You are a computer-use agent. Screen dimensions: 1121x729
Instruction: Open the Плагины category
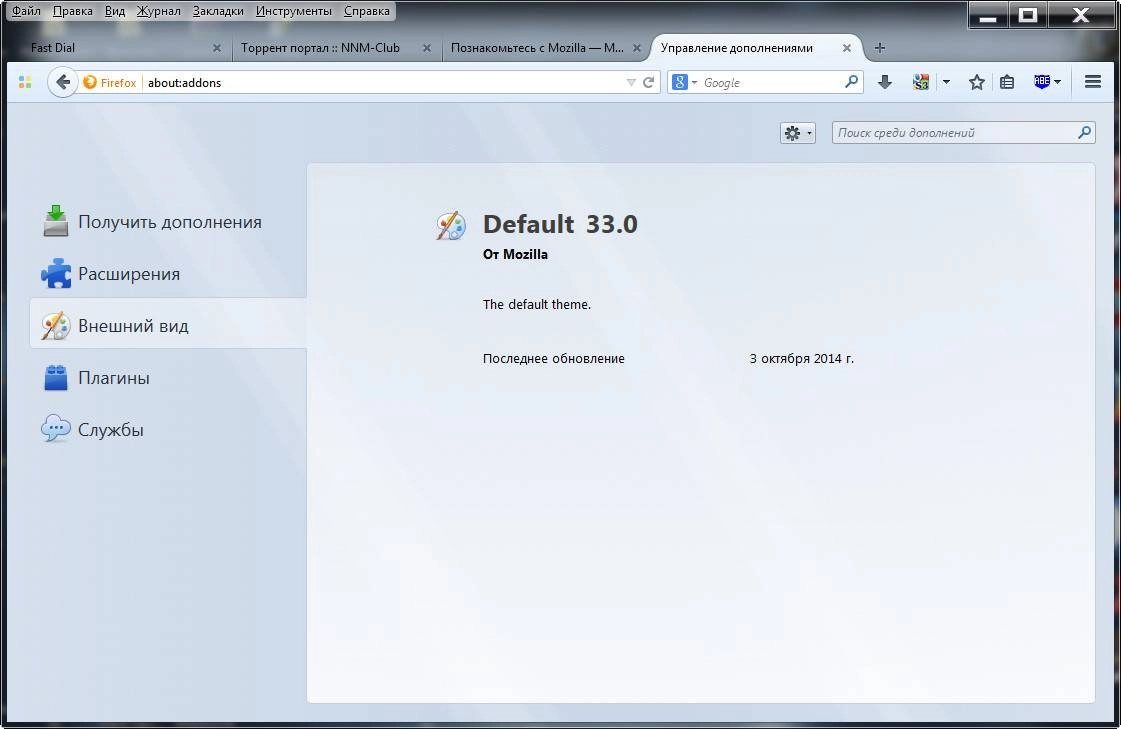click(x=168, y=377)
